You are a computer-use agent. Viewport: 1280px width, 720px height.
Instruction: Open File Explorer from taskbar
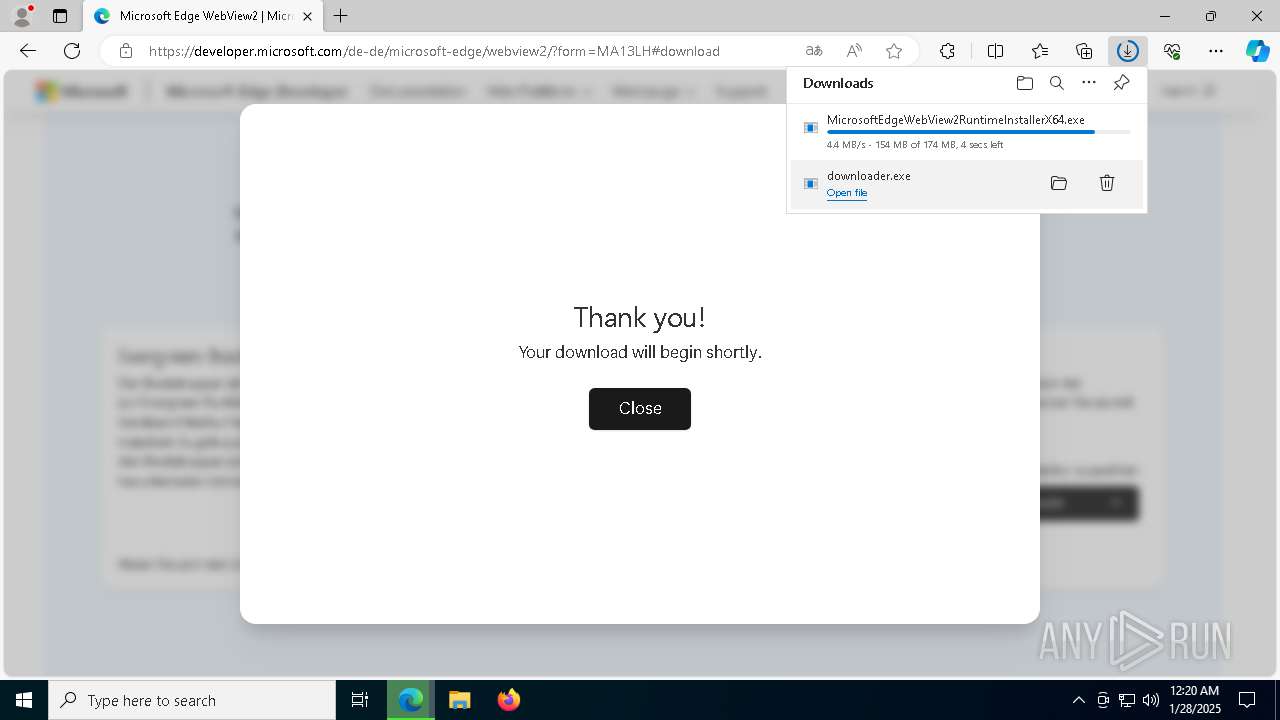click(x=460, y=700)
